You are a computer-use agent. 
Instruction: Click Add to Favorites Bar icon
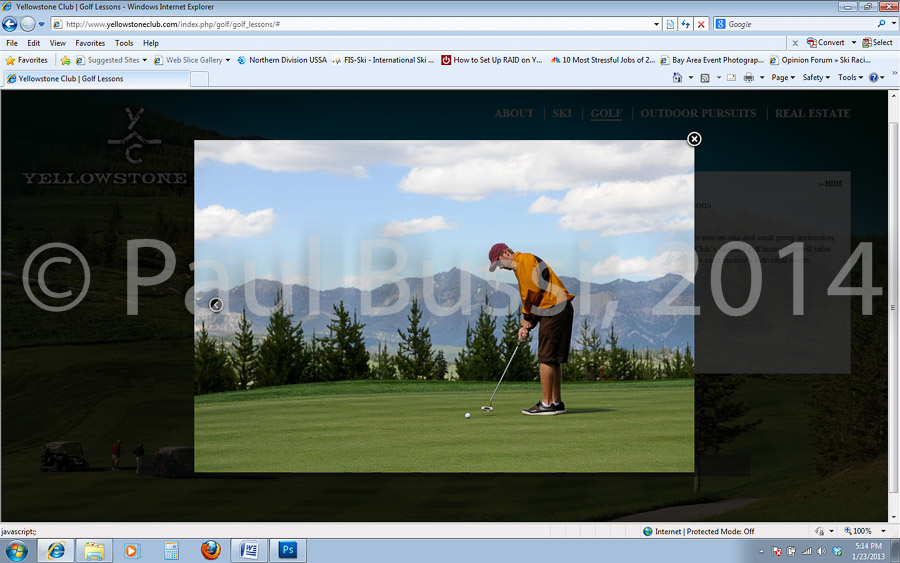tap(65, 60)
